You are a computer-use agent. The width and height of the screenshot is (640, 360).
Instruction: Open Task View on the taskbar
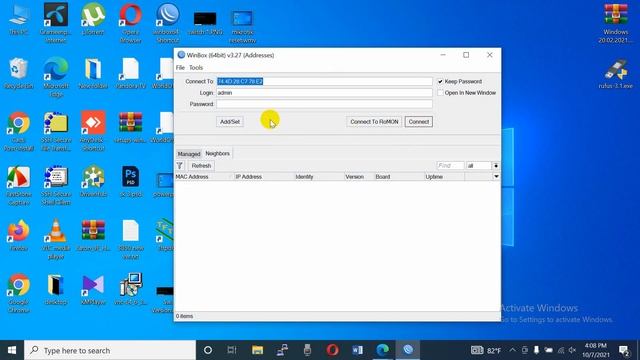click(x=232, y=350)
